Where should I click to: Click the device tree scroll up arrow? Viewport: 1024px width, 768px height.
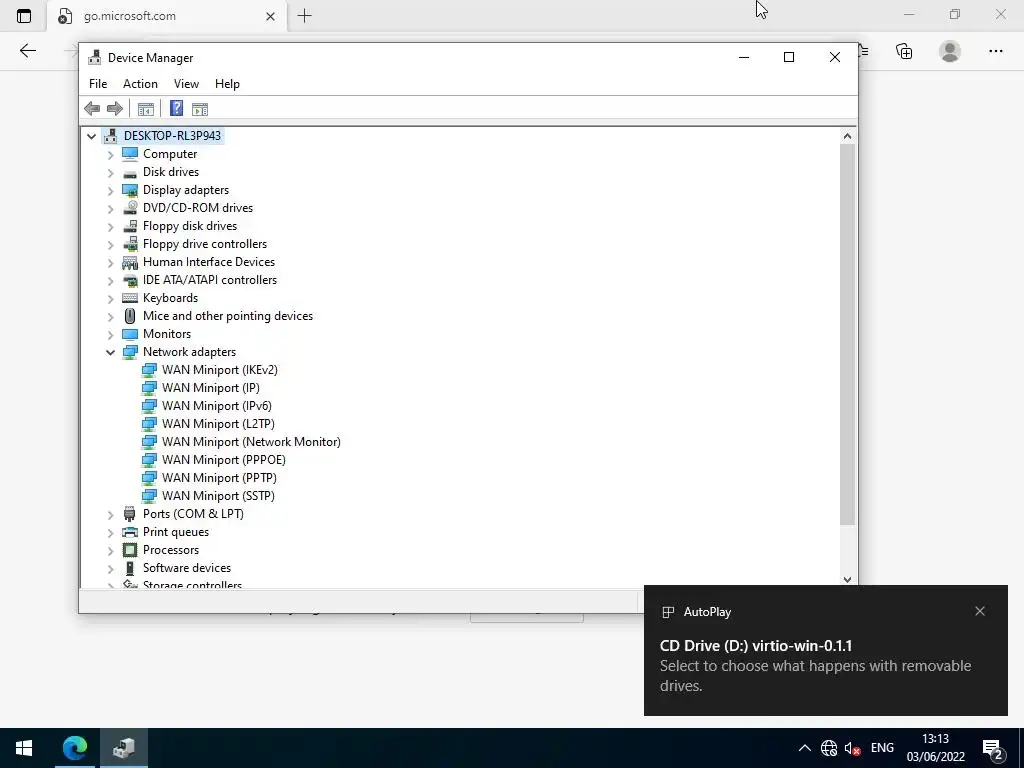pyautogui.click(x=847, y=136)
